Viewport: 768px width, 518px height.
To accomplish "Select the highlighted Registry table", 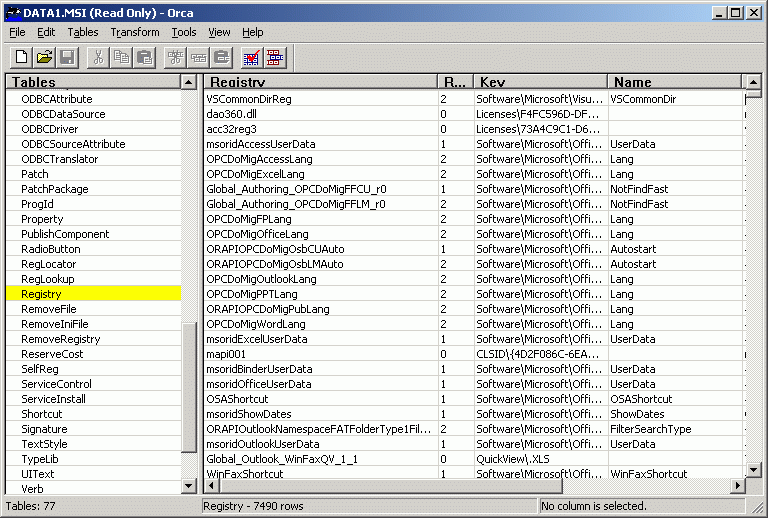I will [94, 294].
